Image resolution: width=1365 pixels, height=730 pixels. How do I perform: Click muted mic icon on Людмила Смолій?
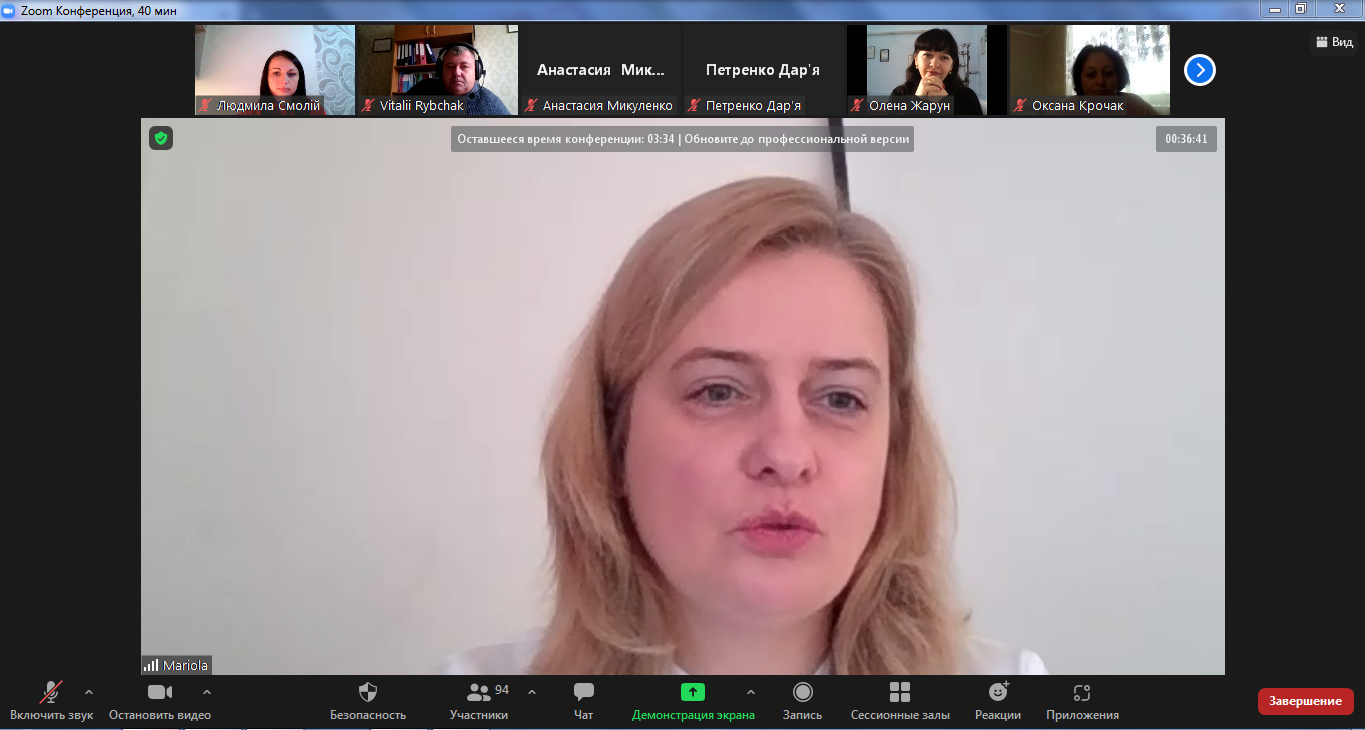tap(206, 105)
